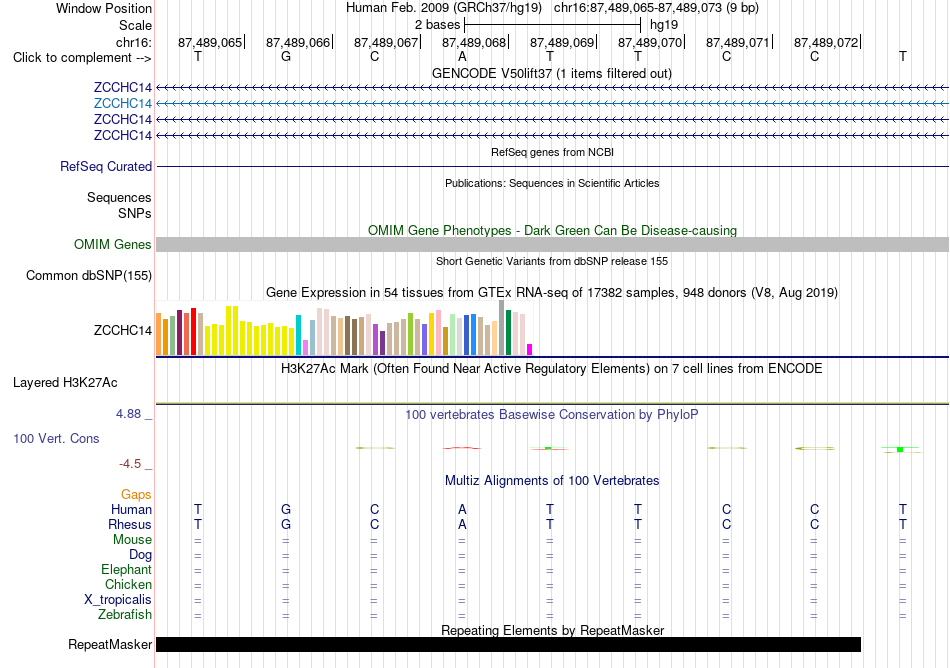The height and width of the screenshot is (668, 950).
Task: Click the ZCCHC14 label beside the GTEx chart
Action: (122, 331)
